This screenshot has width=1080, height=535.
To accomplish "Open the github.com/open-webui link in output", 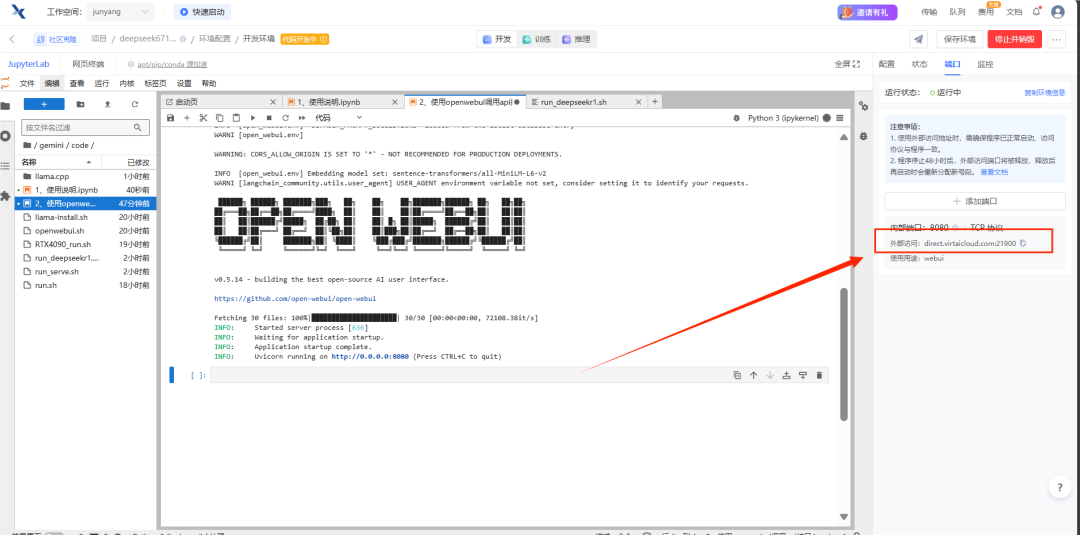I will tap(295, 299).
